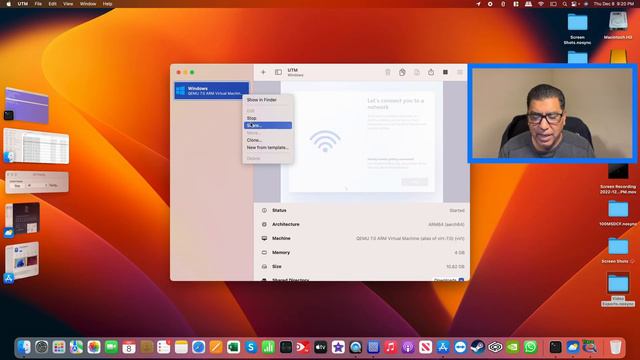Screen dimensions: 640x360
Task: Click the chip icon beside Architecture
Action: click(x=264, y=224)
